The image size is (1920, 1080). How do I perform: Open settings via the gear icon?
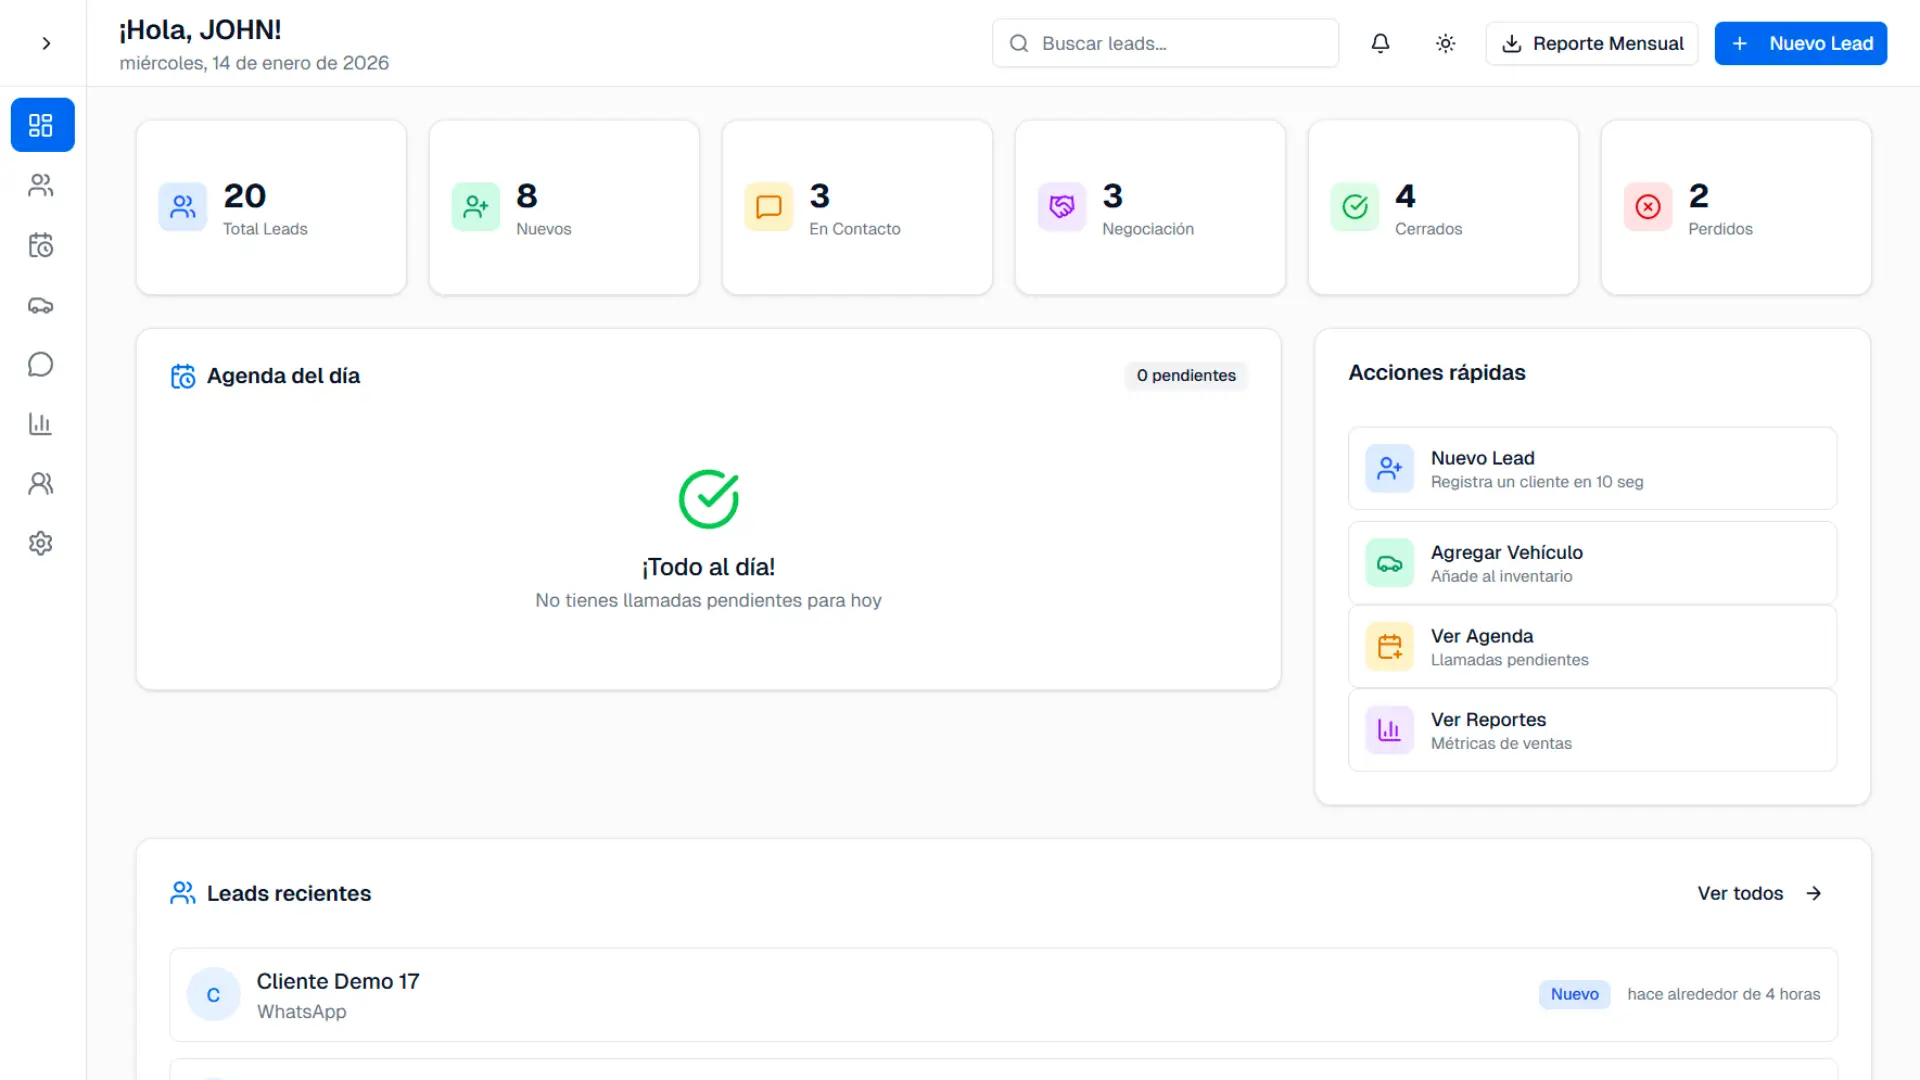[42, 543]
